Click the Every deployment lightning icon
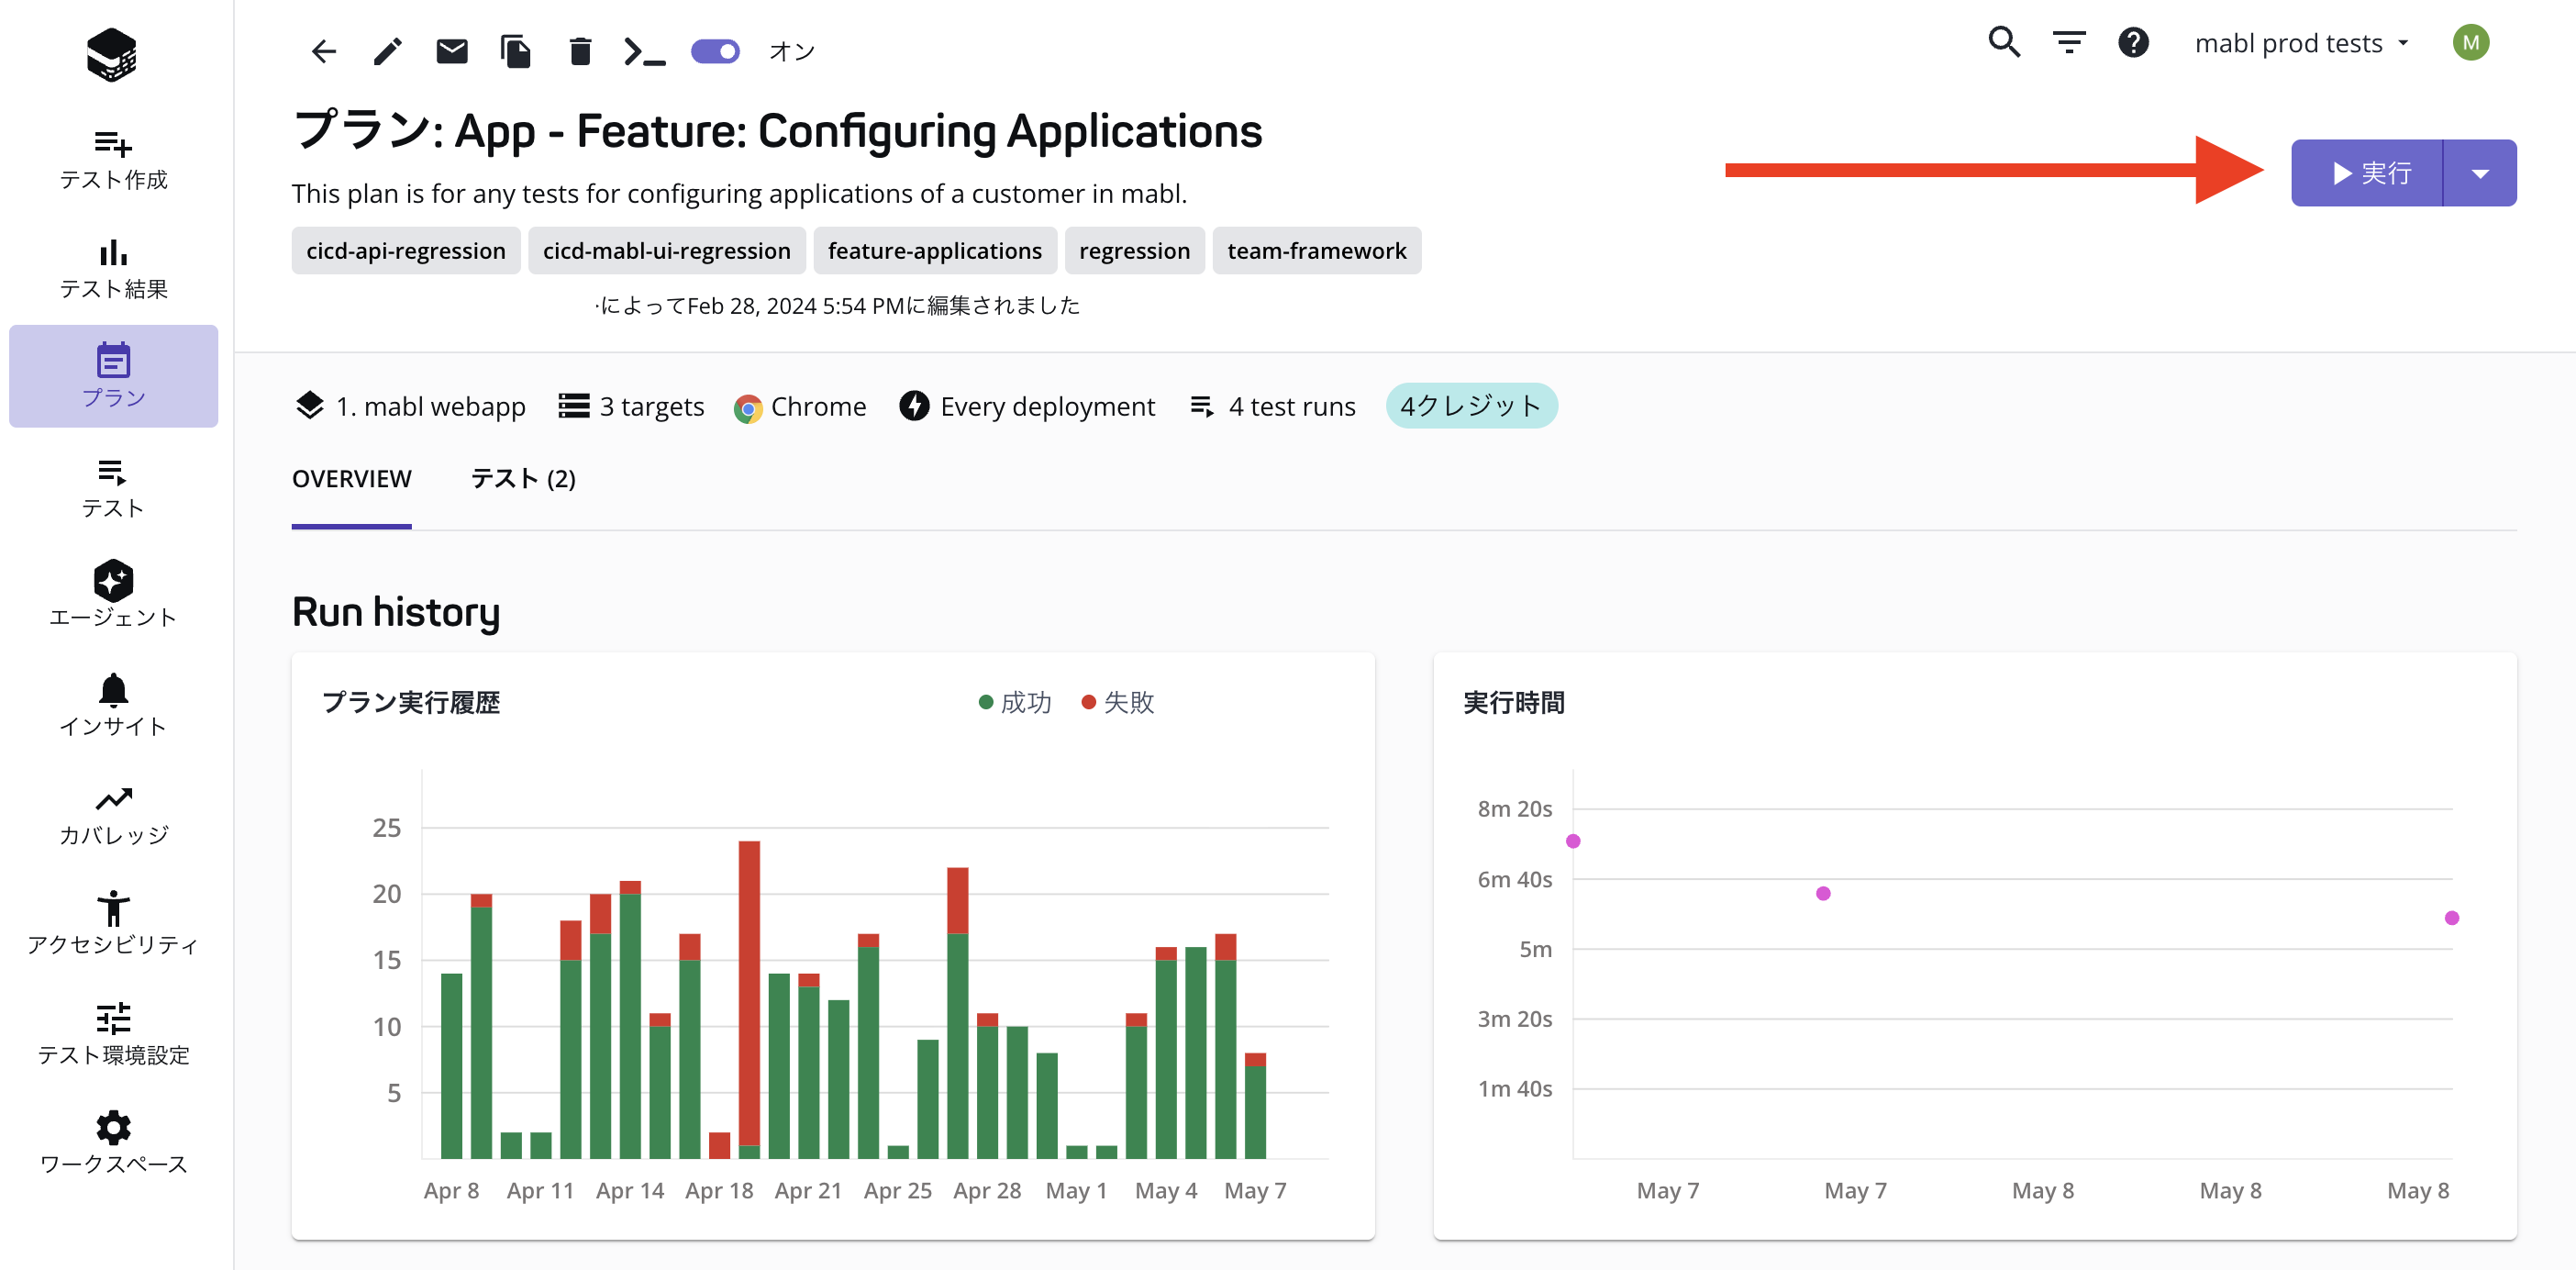The width and height of the screenshot is (2576, 1270). [913, 405]
